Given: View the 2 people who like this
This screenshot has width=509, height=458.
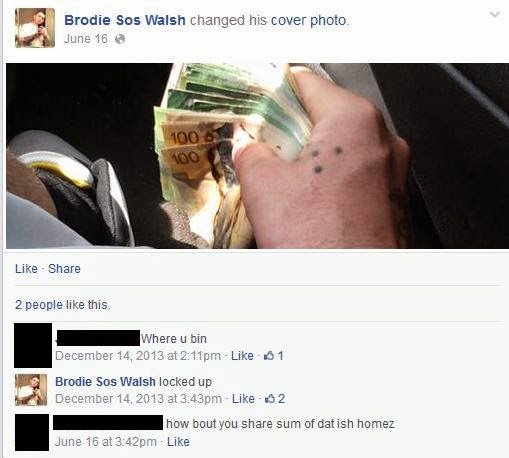Looking at the screenshot, I should point(62,305).
